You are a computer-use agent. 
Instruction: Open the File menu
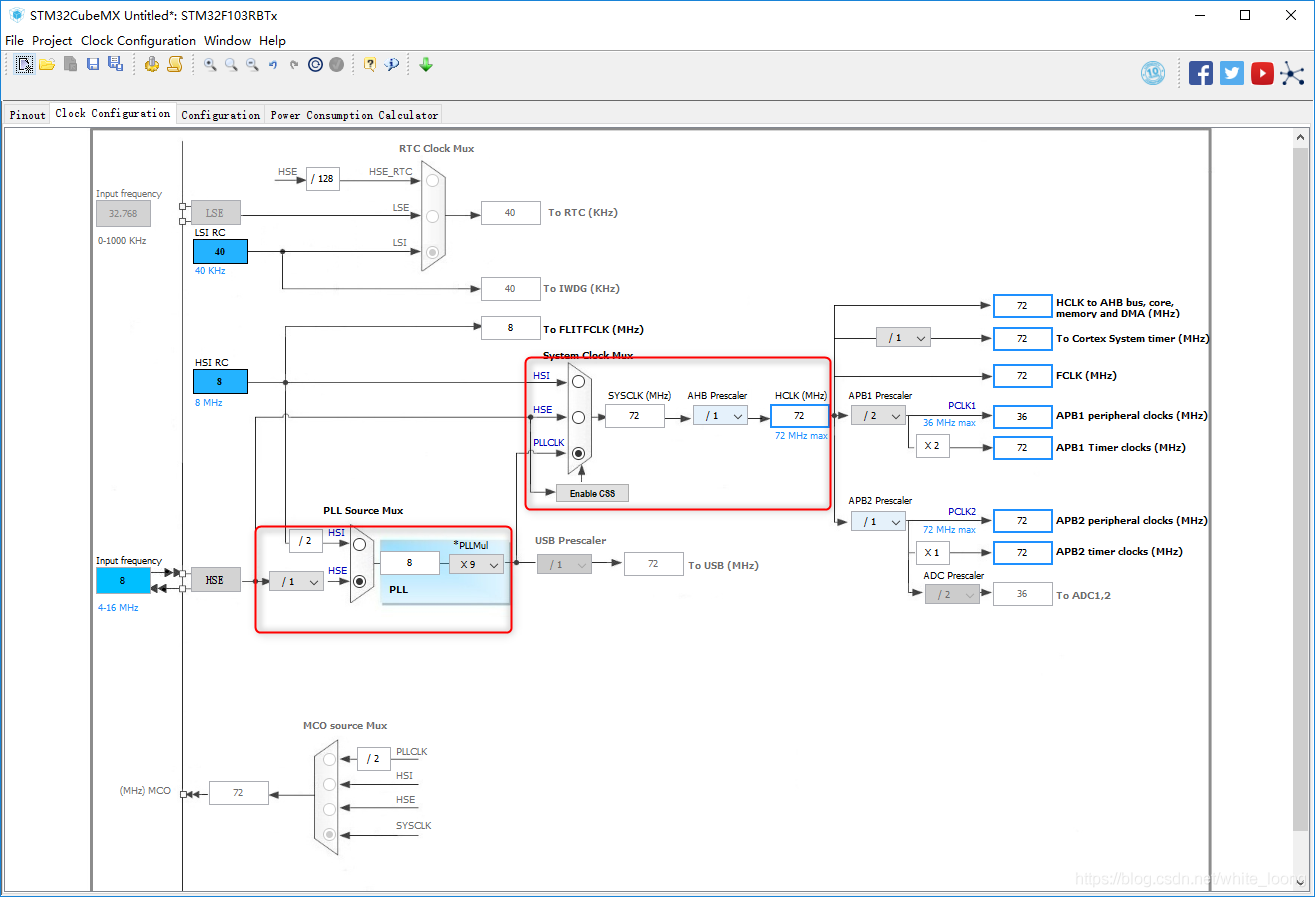(14, 41)
